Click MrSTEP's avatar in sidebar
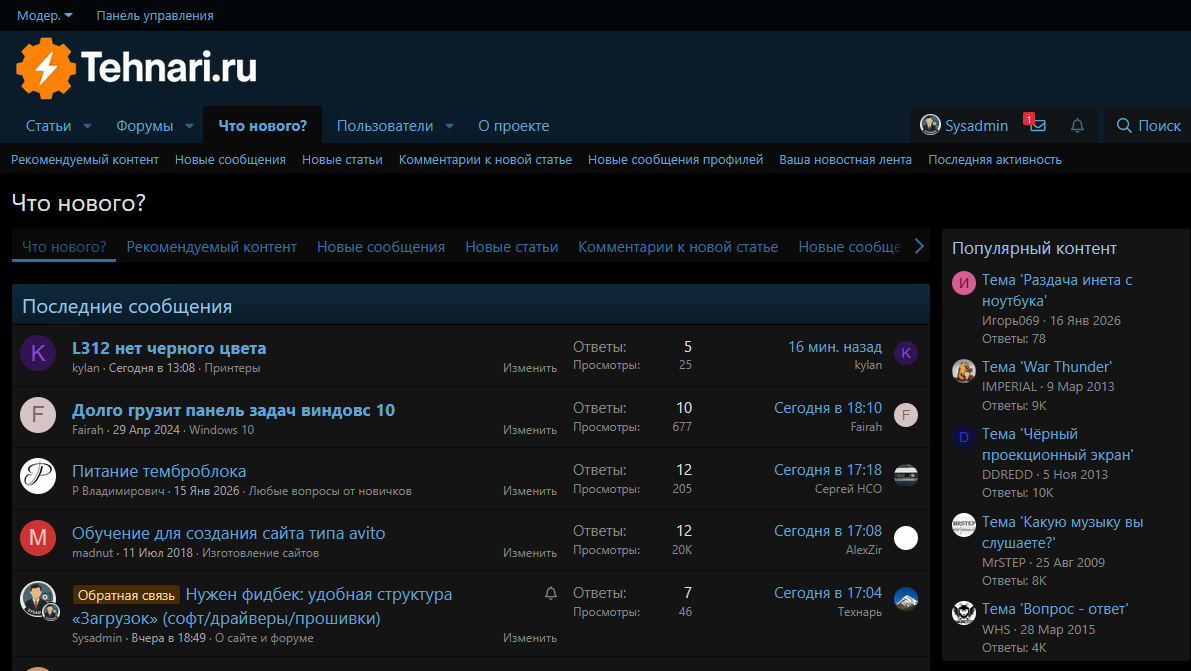The width and height of the screenshot is (1191, 671). click(964, 525)
